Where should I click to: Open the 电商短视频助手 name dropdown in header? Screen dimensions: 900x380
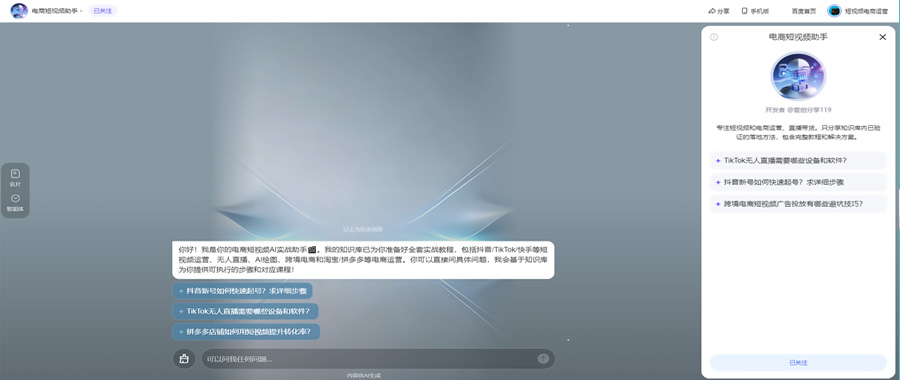pyautogui.click(x=57, y=11)
